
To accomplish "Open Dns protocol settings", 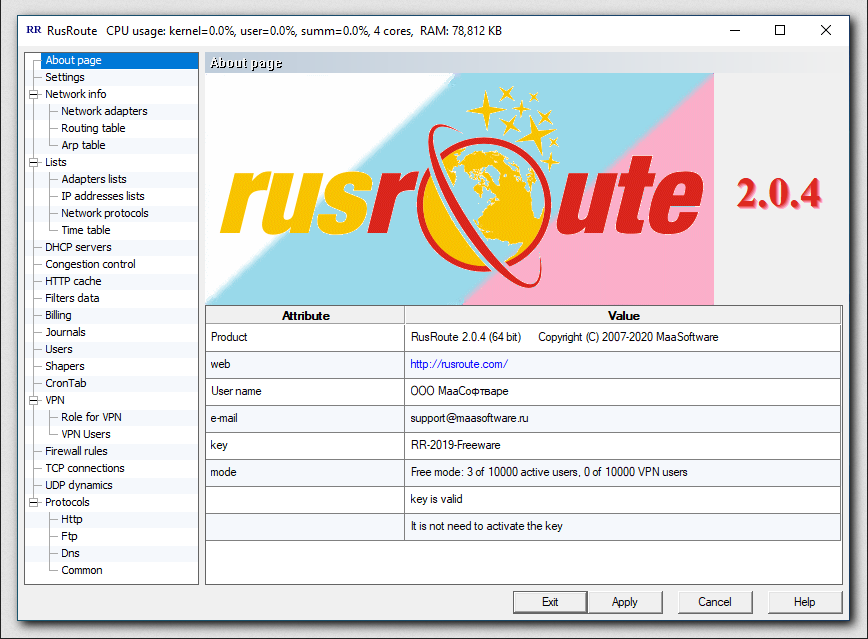I will pos(70,554).
